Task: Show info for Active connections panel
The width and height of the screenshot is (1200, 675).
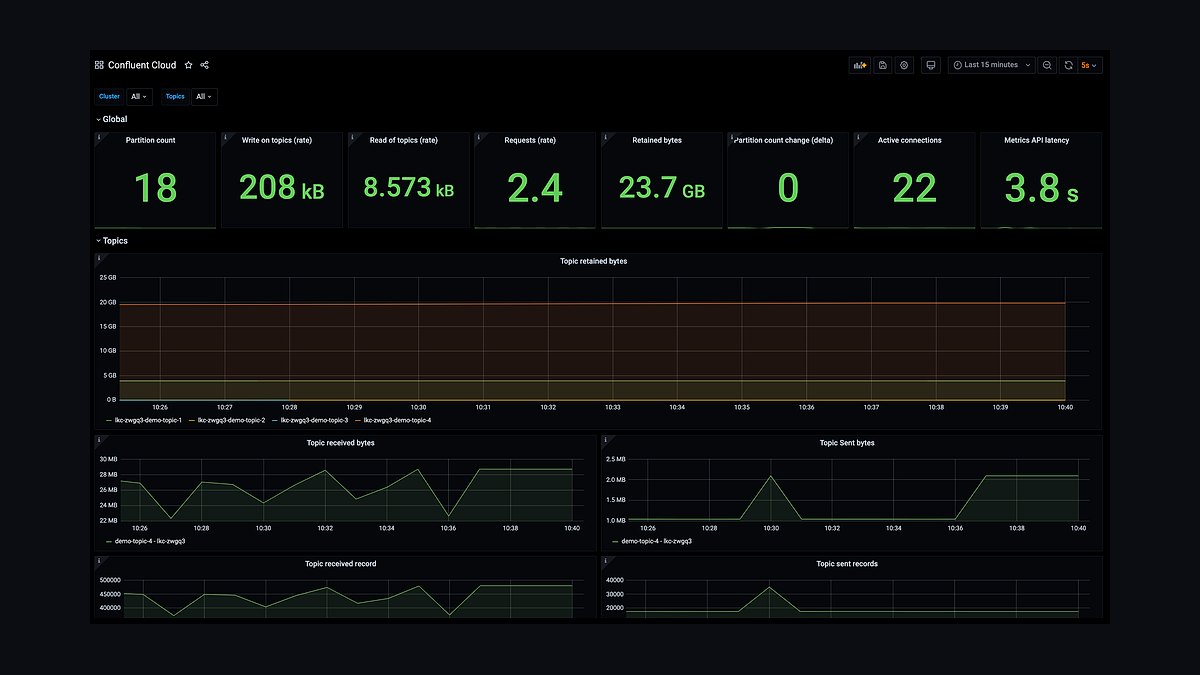Action: click(858, 137)
